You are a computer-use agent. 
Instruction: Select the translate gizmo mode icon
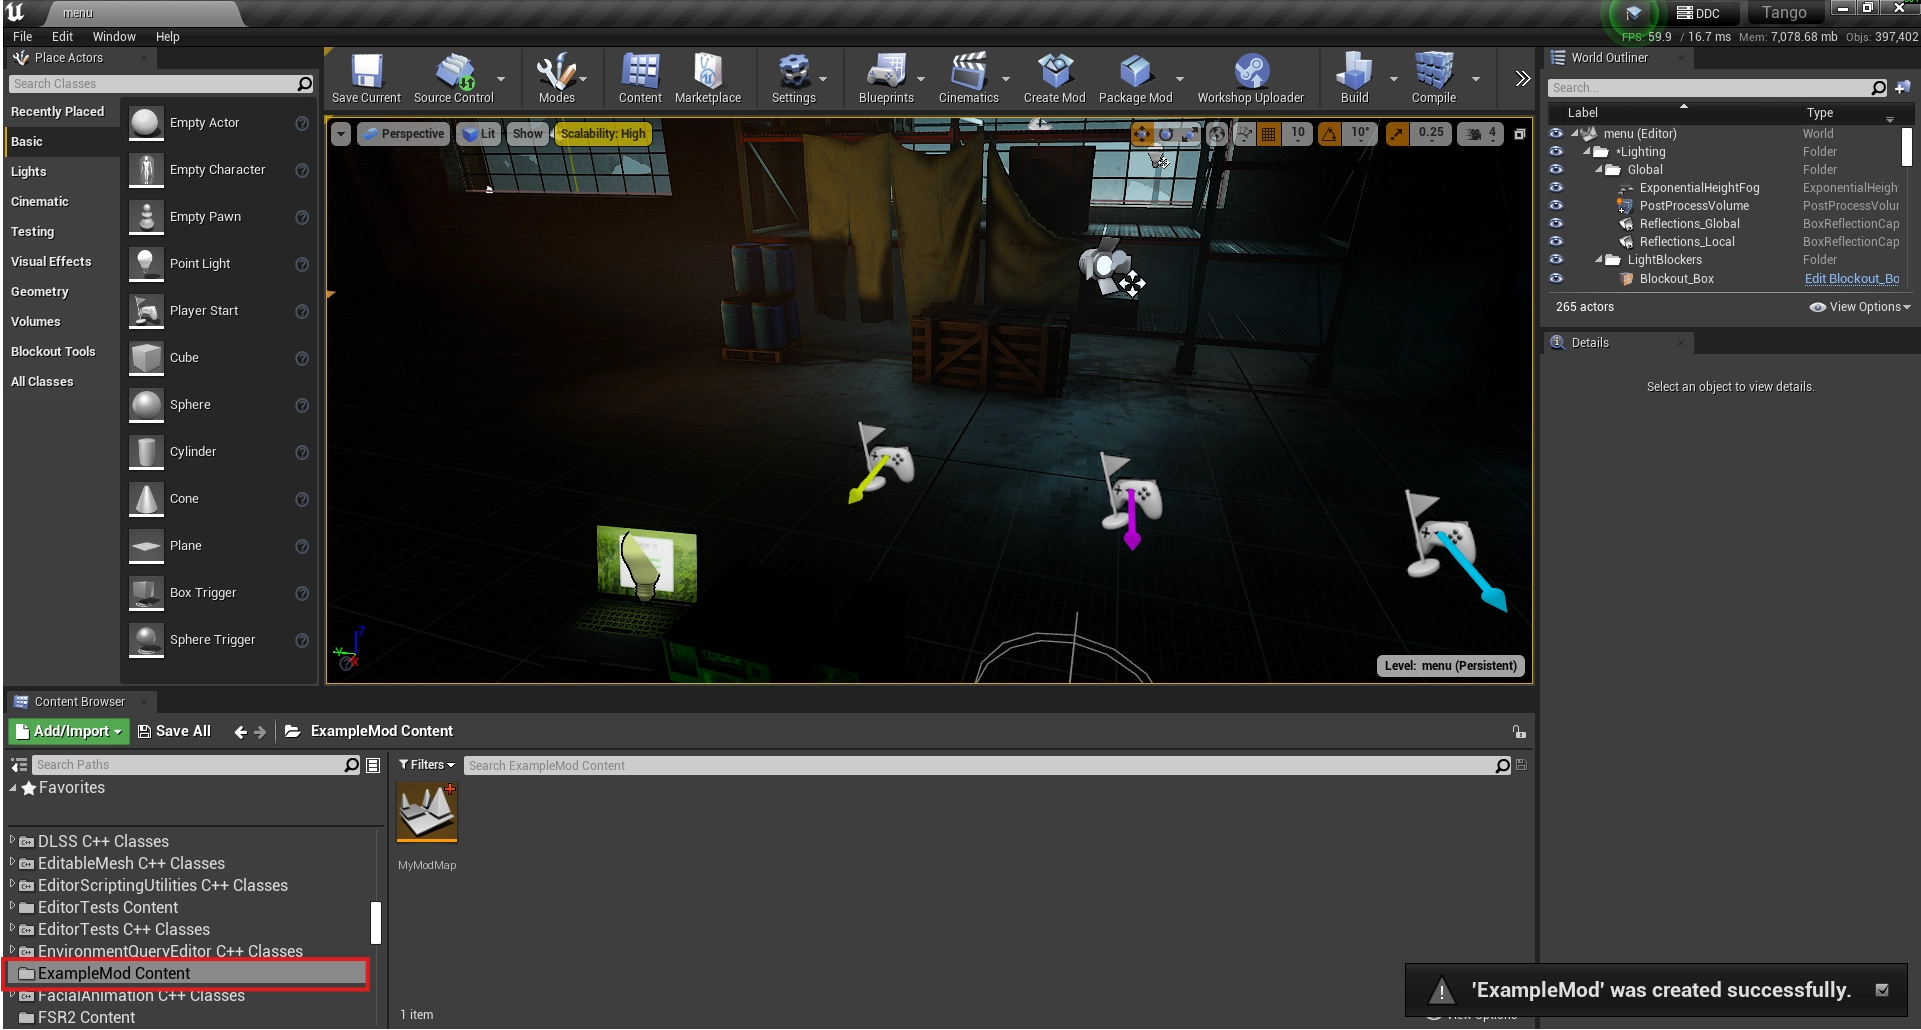1142,134
